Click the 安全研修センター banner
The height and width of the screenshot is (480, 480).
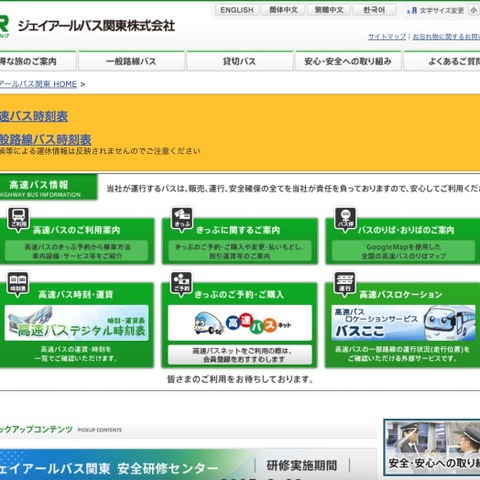point(188,465)
